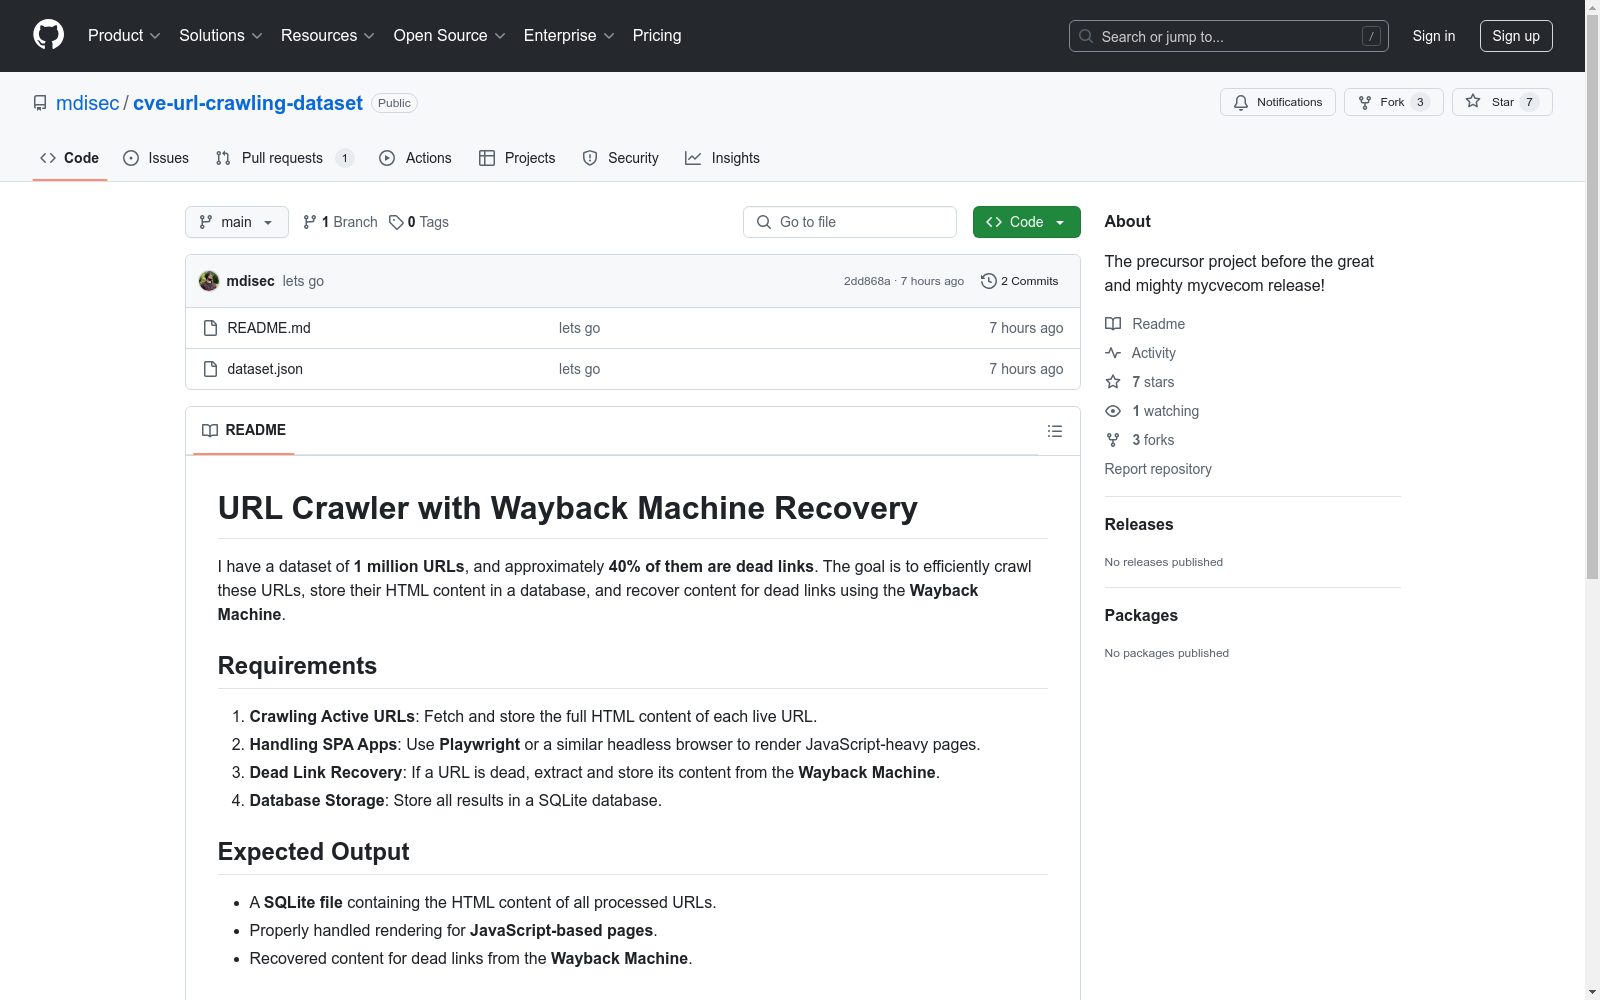1600x1000 pixels.
Task: Click the dataset.json file icon
Action: click(x=210, y=369)
